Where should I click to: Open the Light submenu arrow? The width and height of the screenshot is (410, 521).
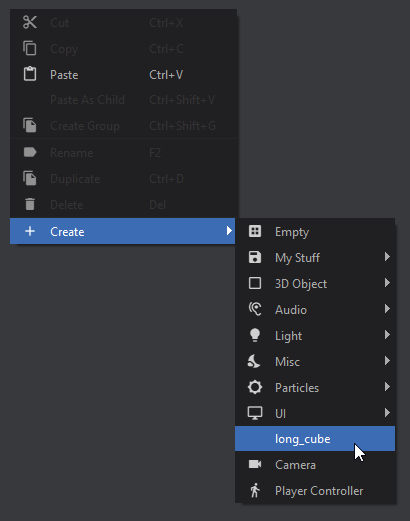(387, 335)
